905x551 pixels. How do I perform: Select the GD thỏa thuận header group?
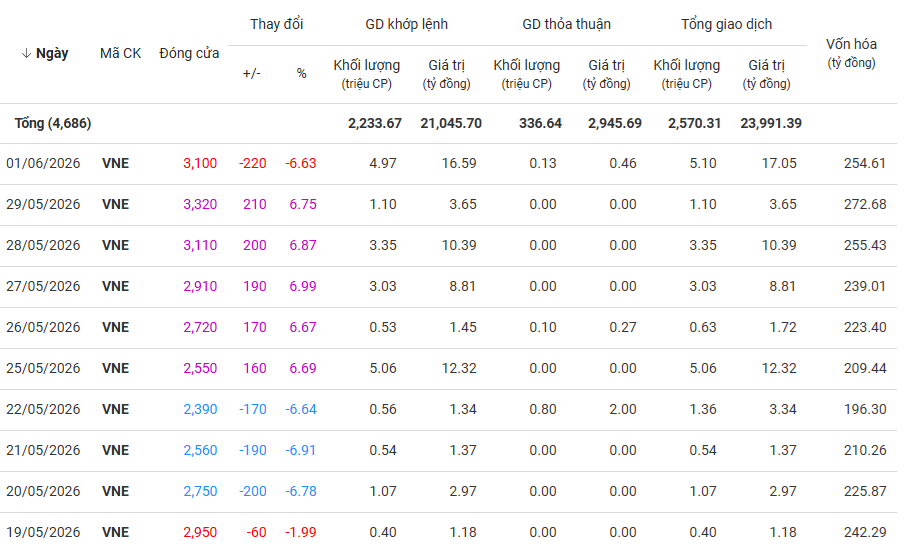point(566,24)
